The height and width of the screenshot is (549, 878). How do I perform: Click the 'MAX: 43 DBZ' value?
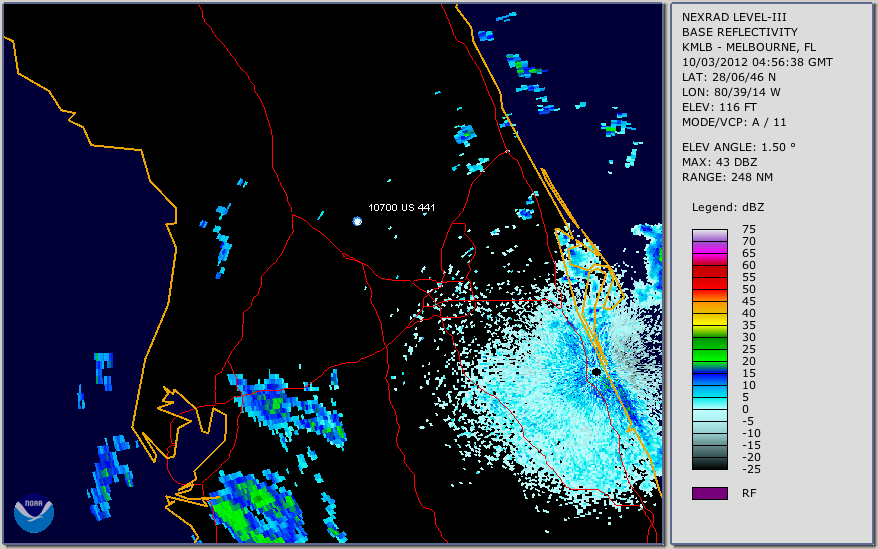(x=720, y=162)
